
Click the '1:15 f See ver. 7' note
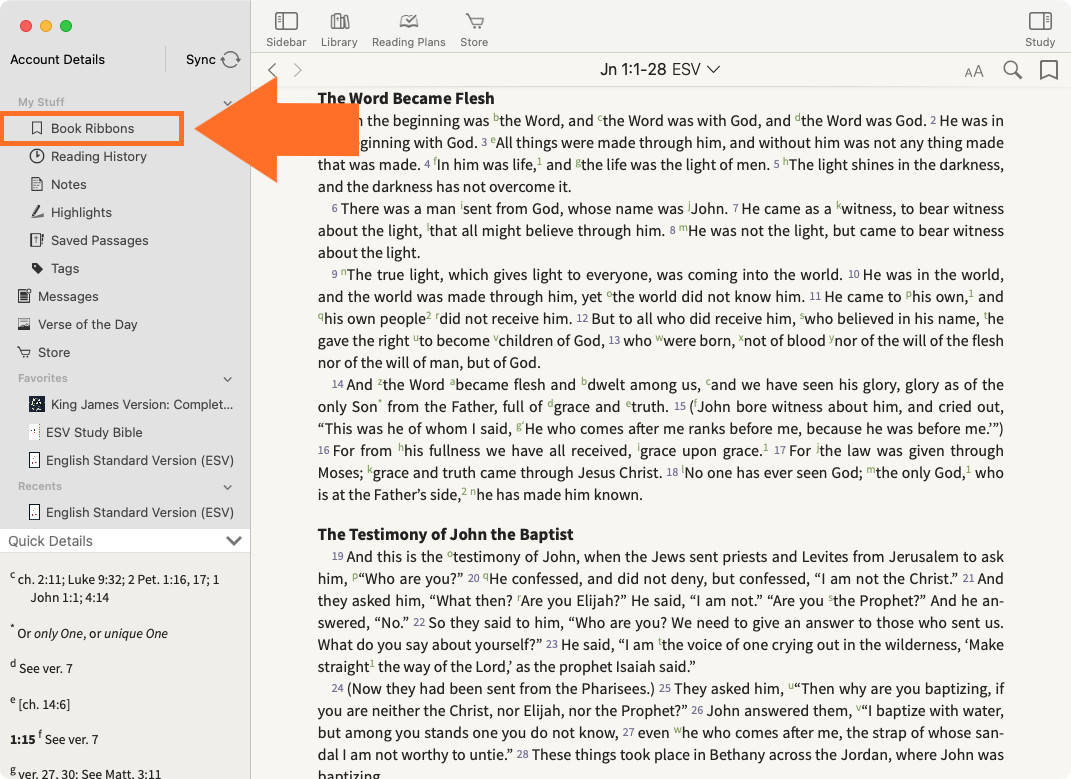point(54,739)
